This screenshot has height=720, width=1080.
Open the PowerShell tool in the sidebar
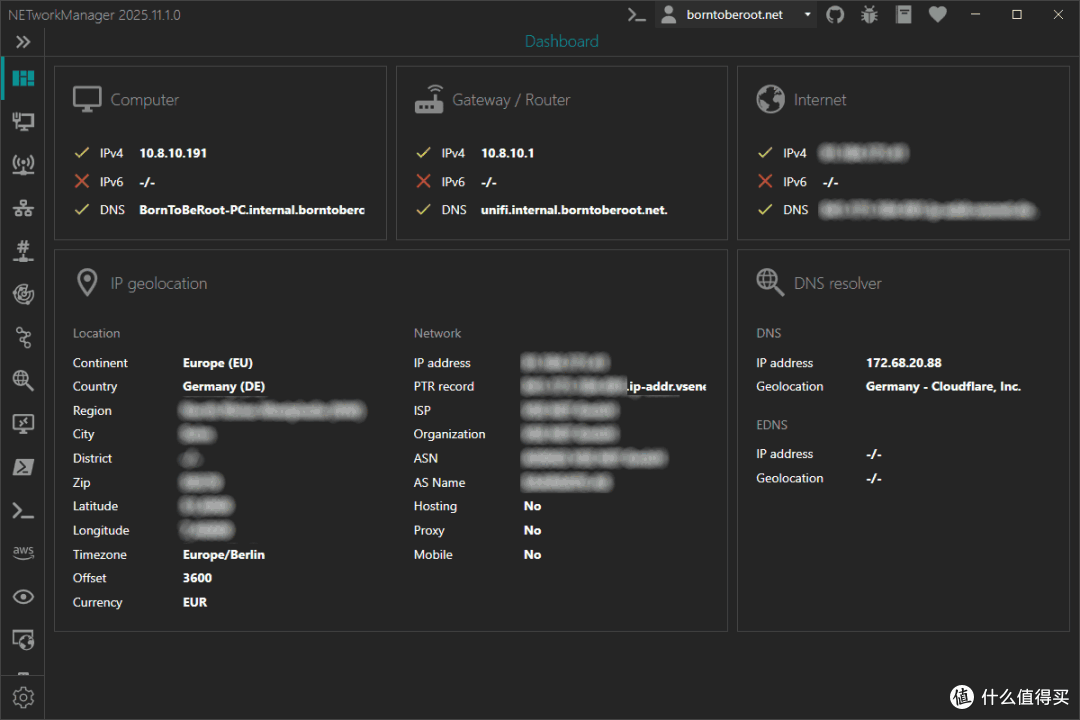(23, 467)
